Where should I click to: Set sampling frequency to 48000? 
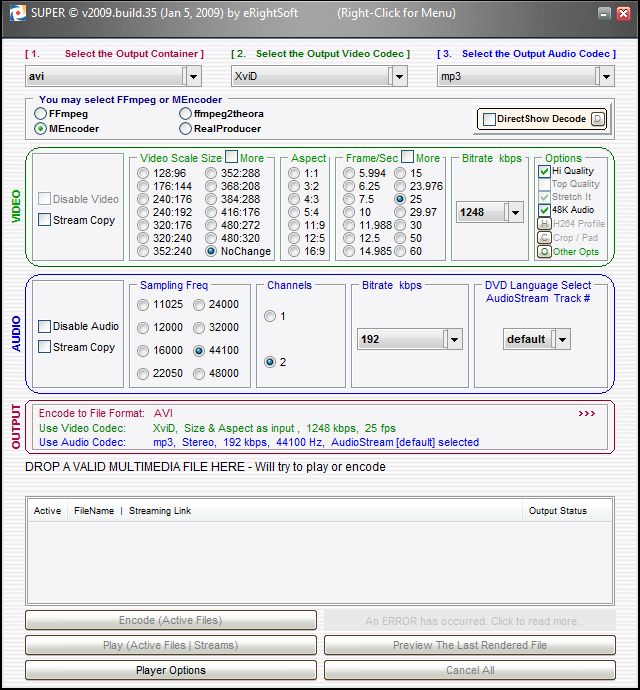pos(199,374)
